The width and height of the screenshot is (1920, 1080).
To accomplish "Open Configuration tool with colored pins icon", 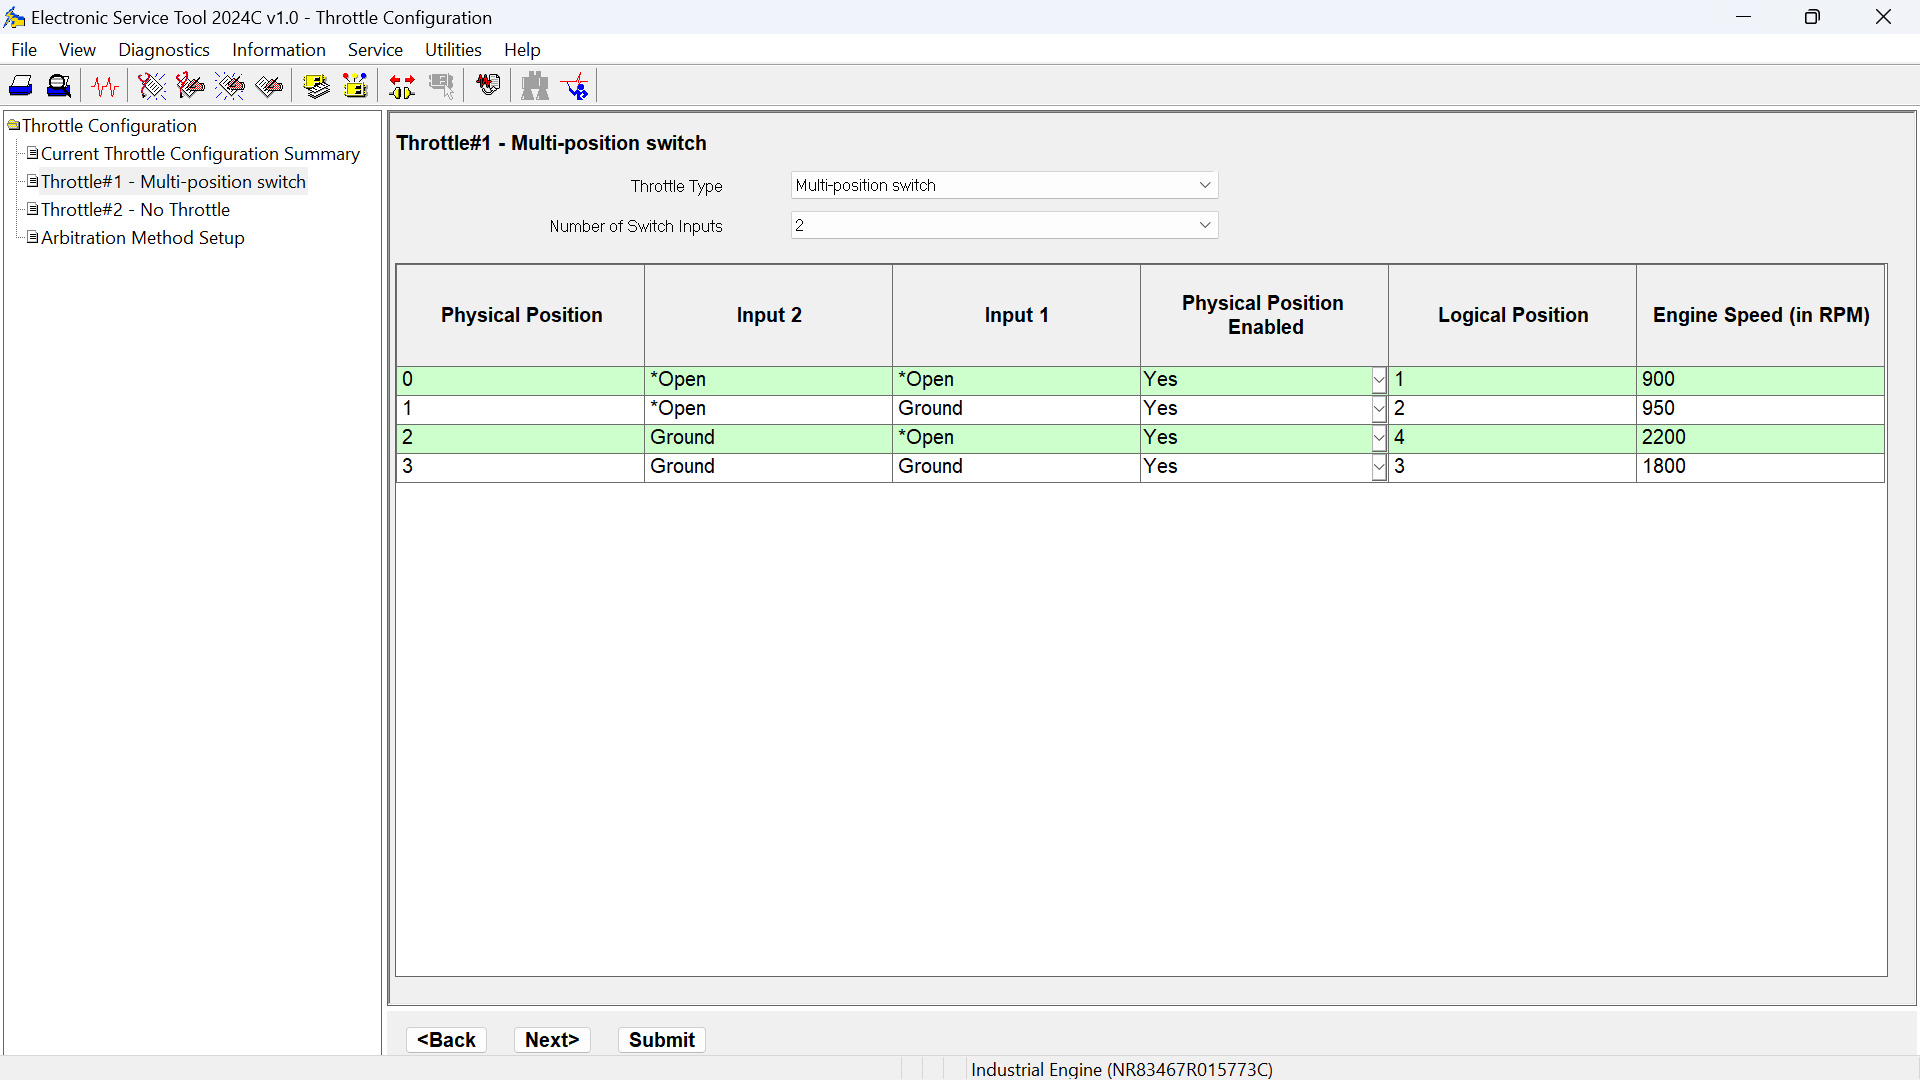I will [355, 87].
